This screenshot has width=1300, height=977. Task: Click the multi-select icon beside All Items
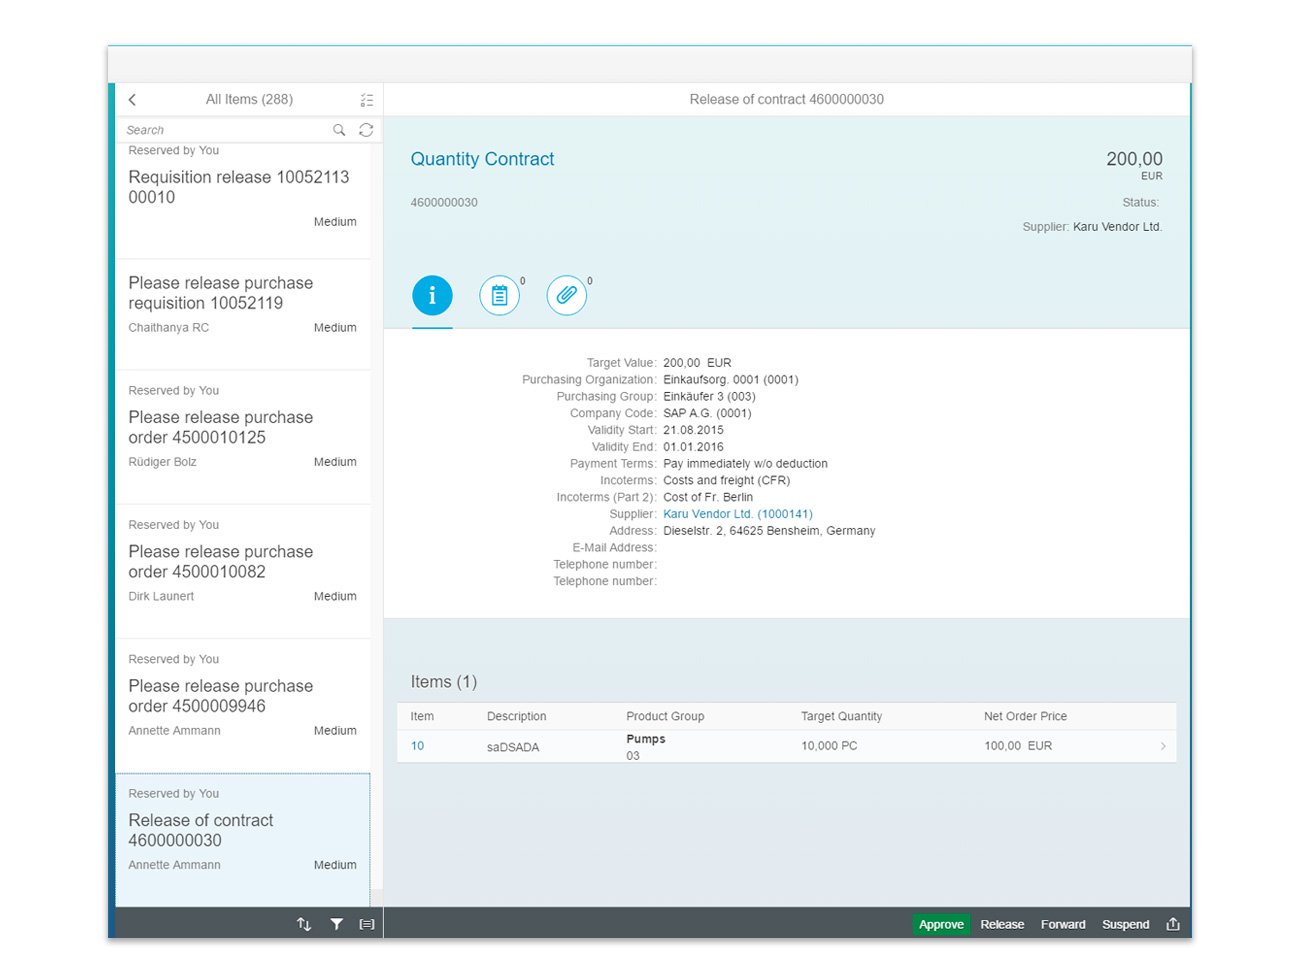coord(366,99)
